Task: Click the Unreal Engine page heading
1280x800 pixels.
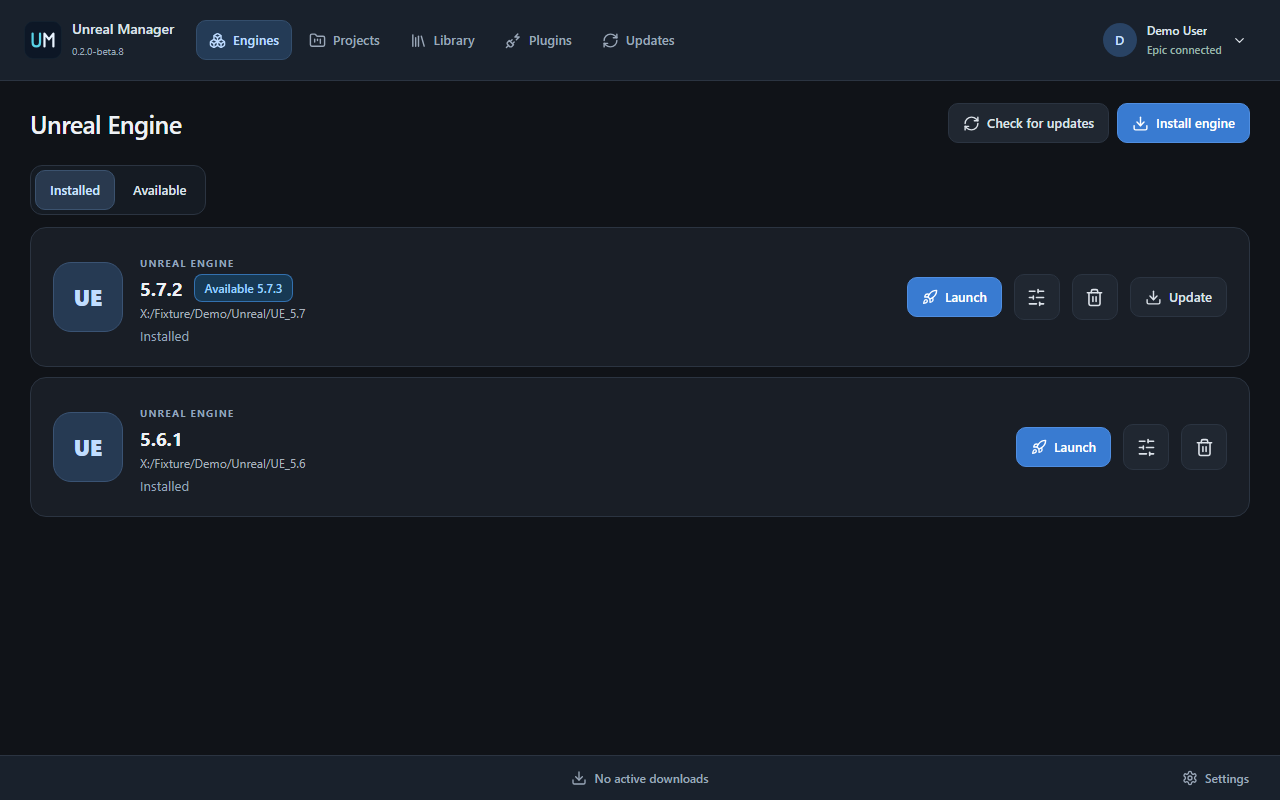Action: [106, 125]
